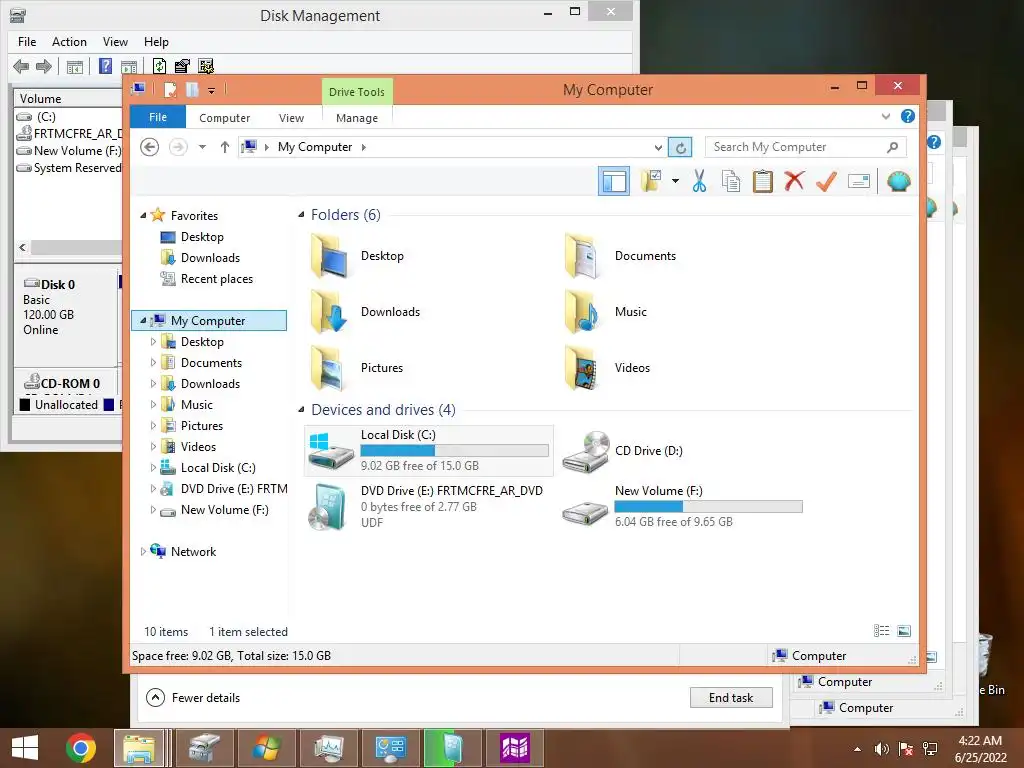Open Google Chrome from the taskbar

coord(81,748)
